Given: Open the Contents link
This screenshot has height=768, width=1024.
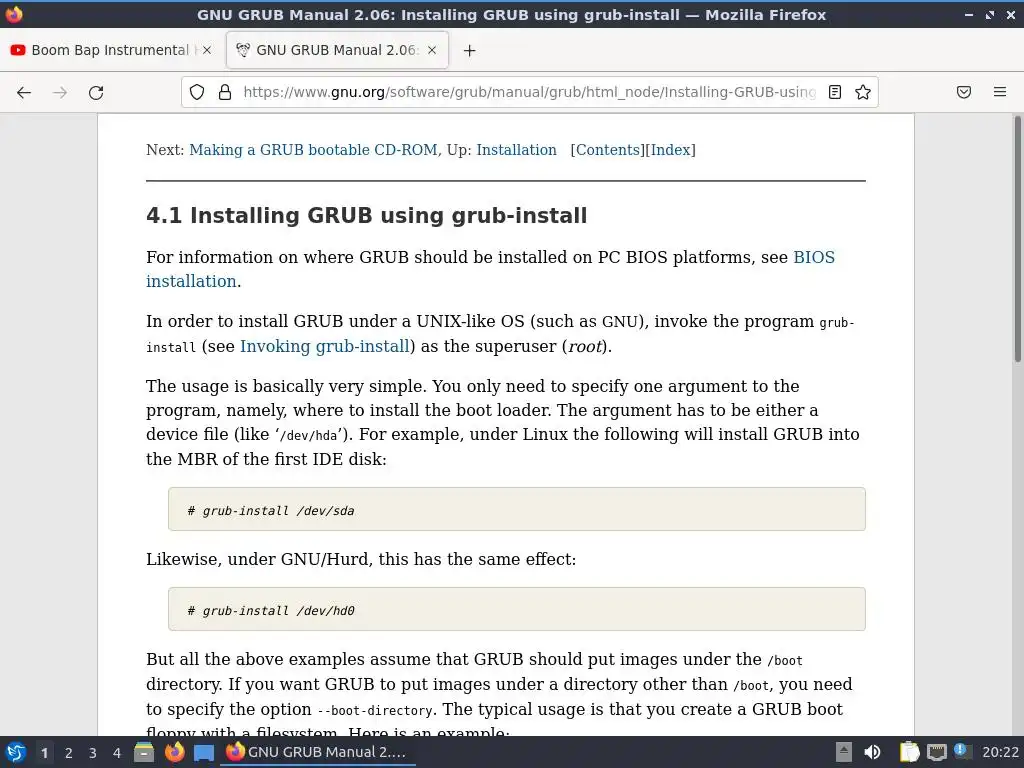Looking at the screenshot, I should [x=607, y=150].
